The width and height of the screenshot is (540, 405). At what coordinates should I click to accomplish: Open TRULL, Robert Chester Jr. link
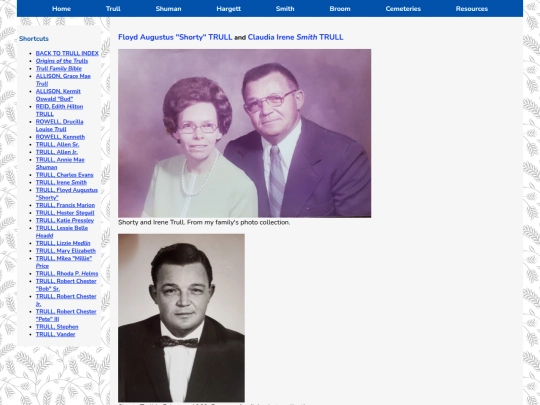tap(66, 300)
